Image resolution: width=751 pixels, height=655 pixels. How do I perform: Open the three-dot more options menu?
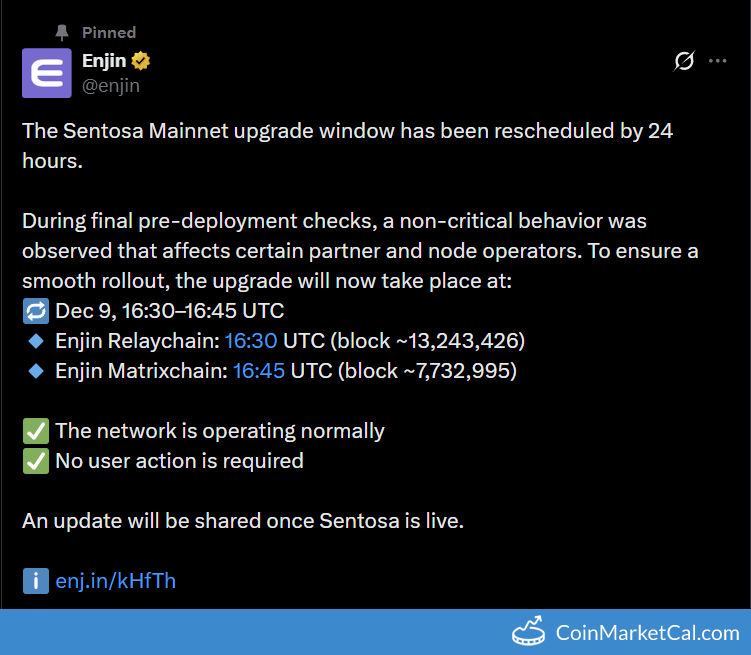click(x=718, y=61)
